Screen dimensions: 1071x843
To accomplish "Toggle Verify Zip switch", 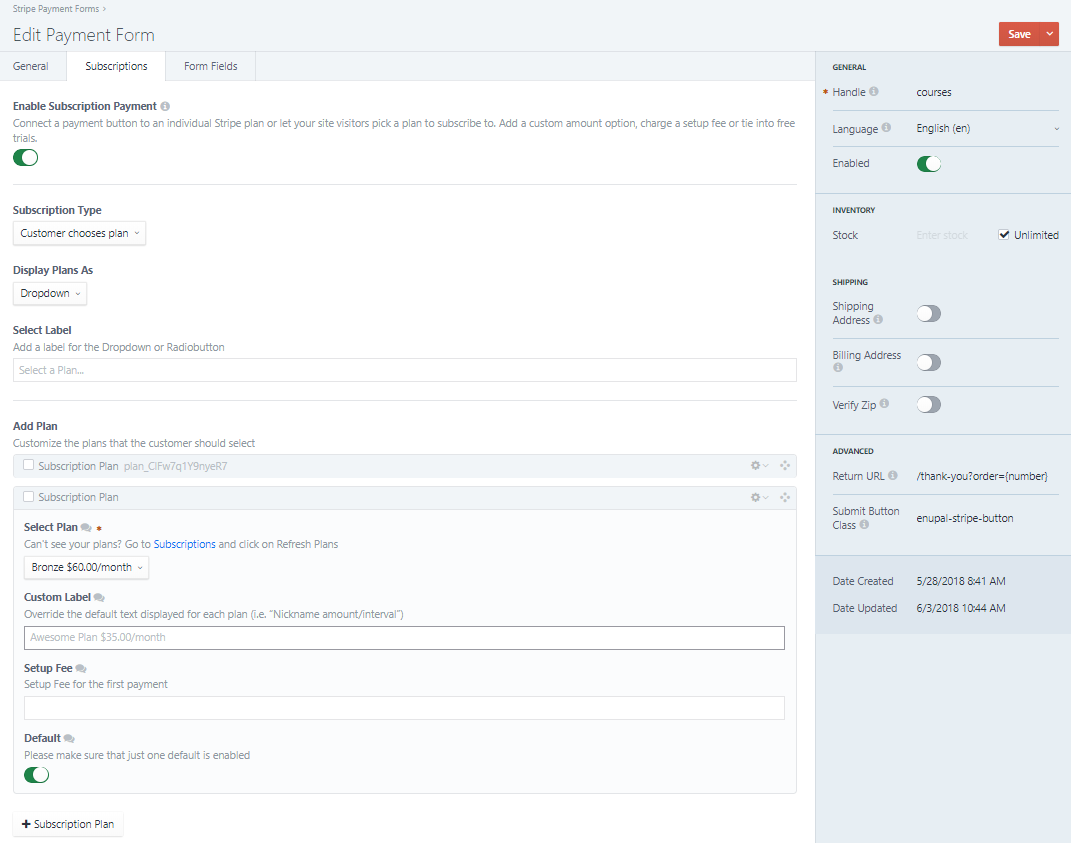I will coord(928,404).
